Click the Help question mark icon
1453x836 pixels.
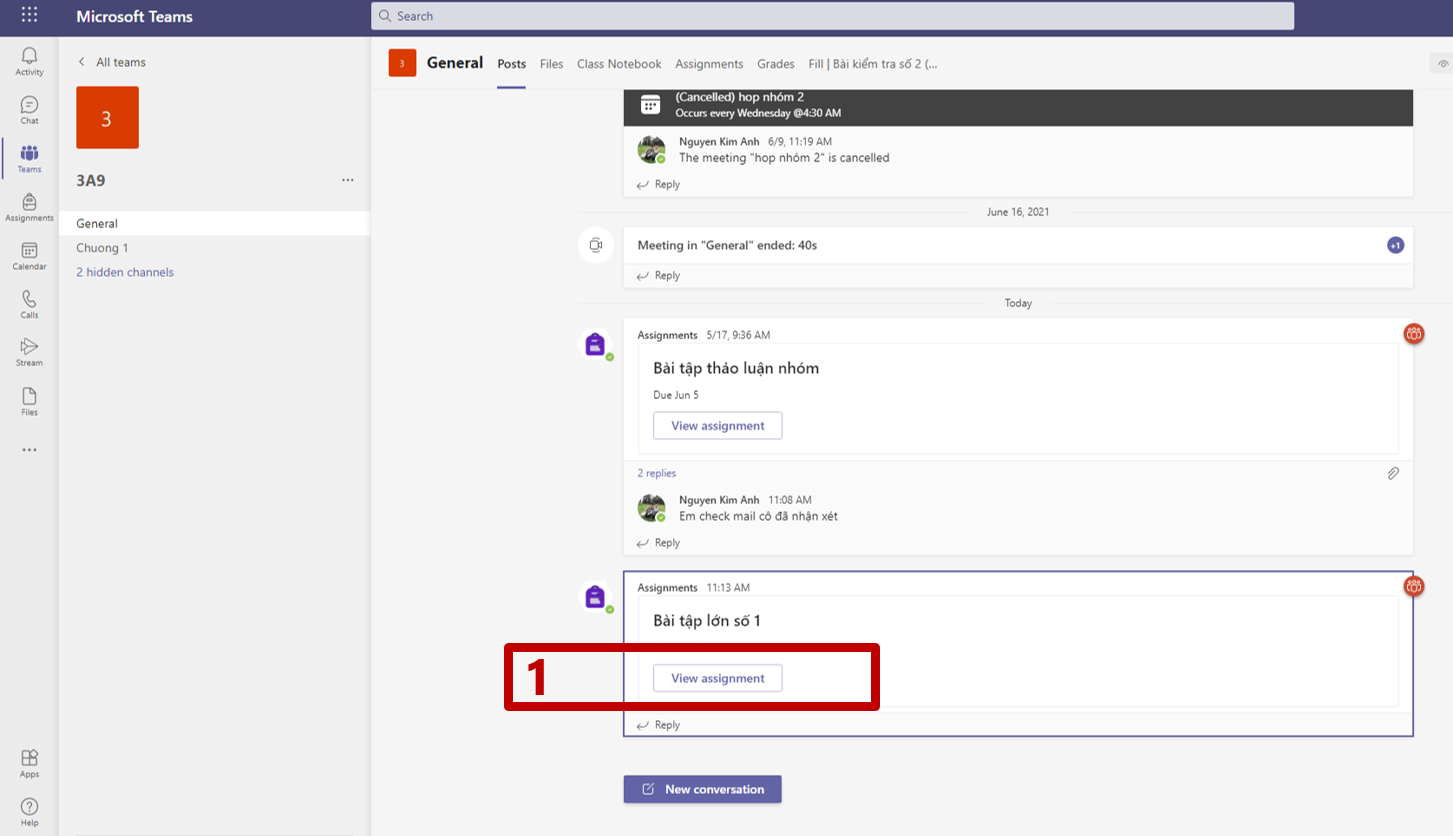coord(29,811)
